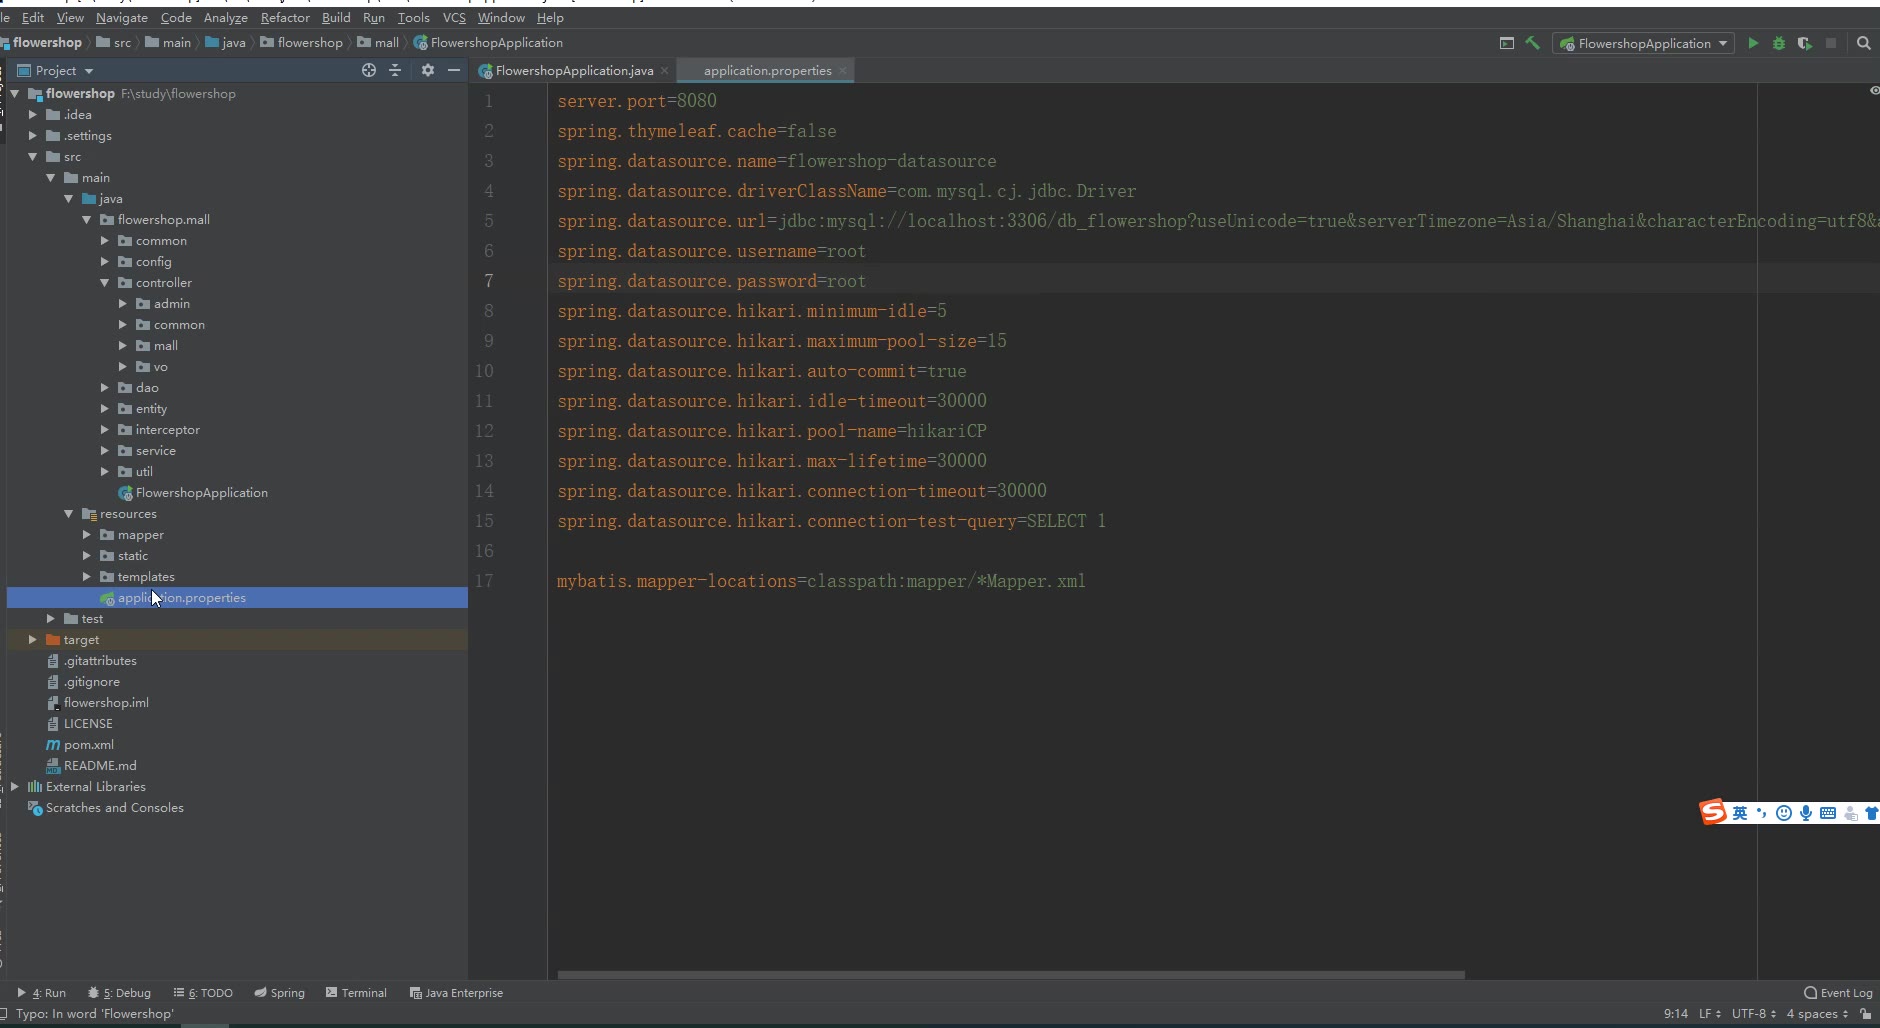The image size is (1880, 1028).
Task: Toggle Sogou input language with the 英 button
Action: click(x=1740, y=813)
